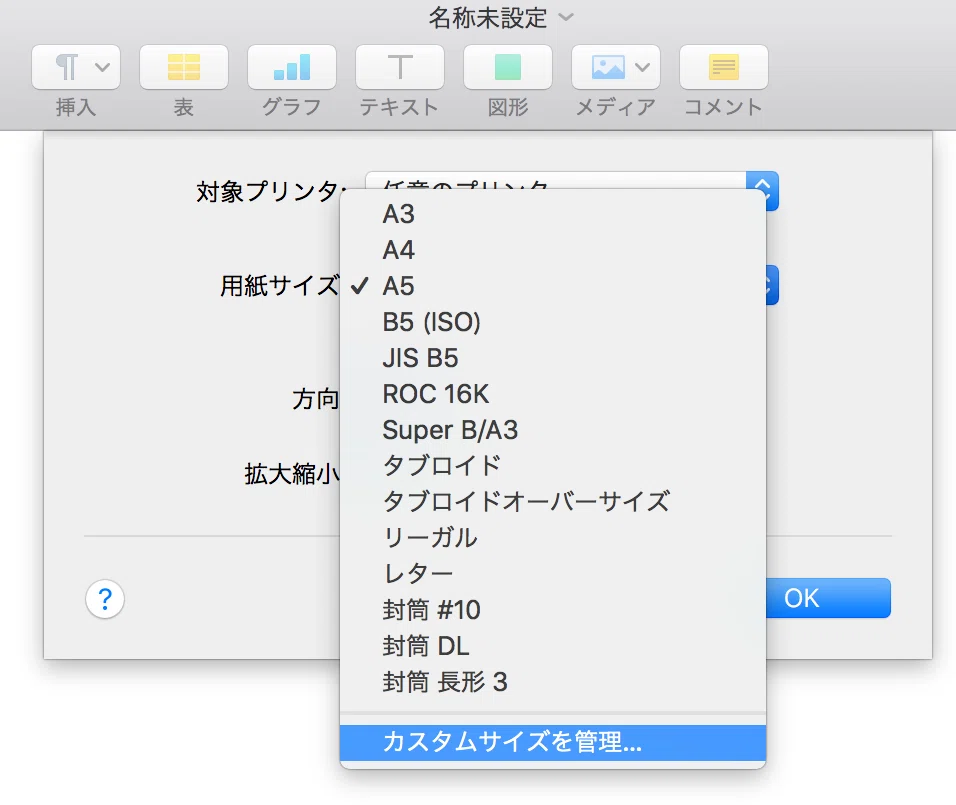
Task: Expand the document title 名称未設定 chevron
Action: [566, 17]
